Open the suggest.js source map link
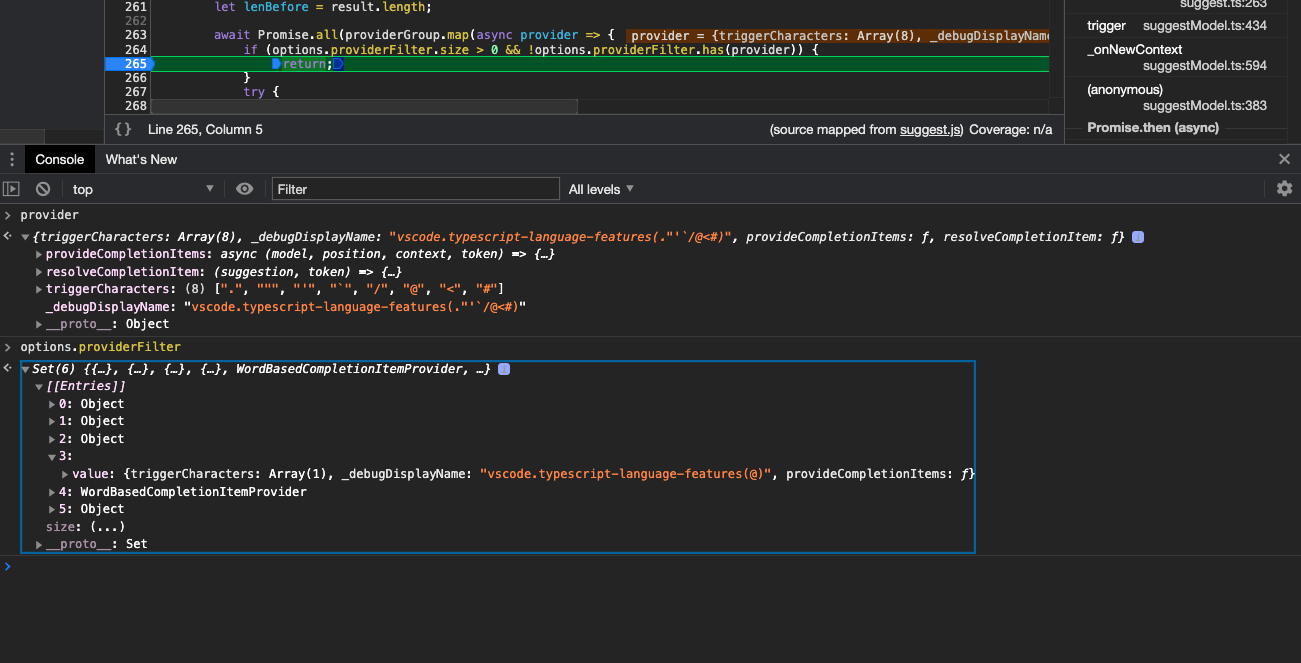The height and width of the screenshot is (663, 1301). [930, 128]
